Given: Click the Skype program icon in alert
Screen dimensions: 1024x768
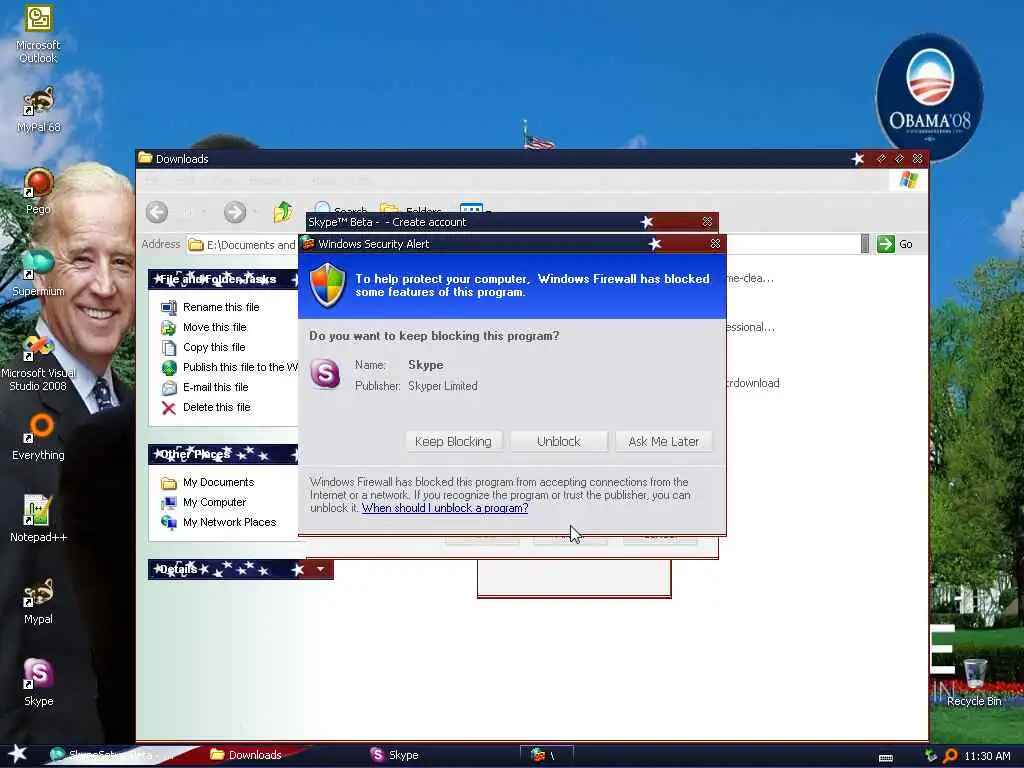Looking at the screenshot, I should pos(325,374).
